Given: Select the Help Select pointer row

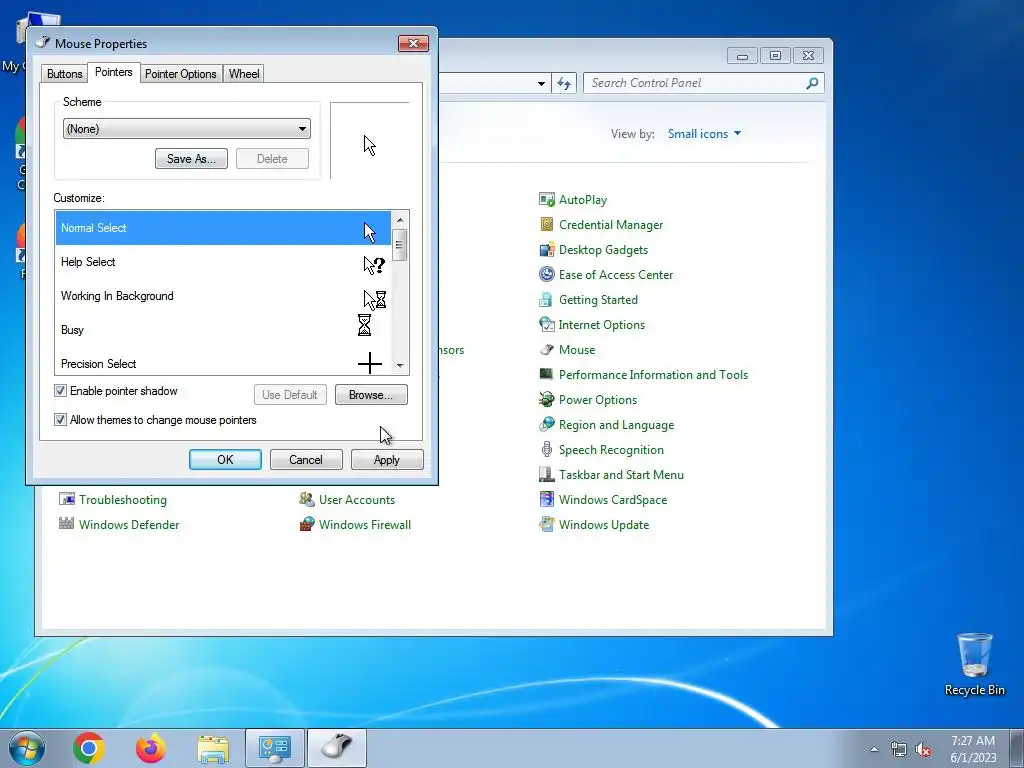Looking at the screenshot, I should coord(223,262).
